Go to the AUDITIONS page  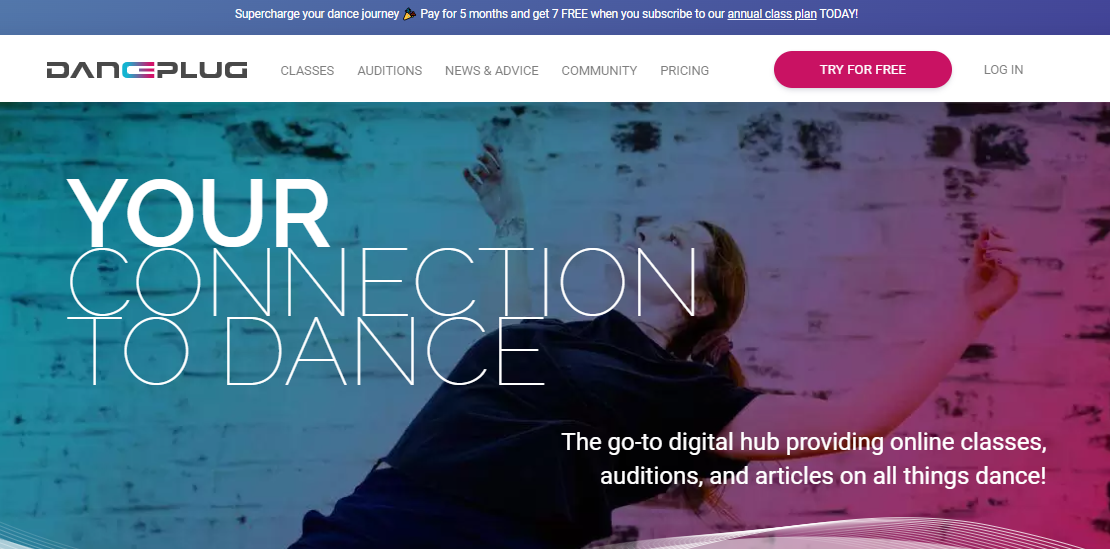click(389, 71)
